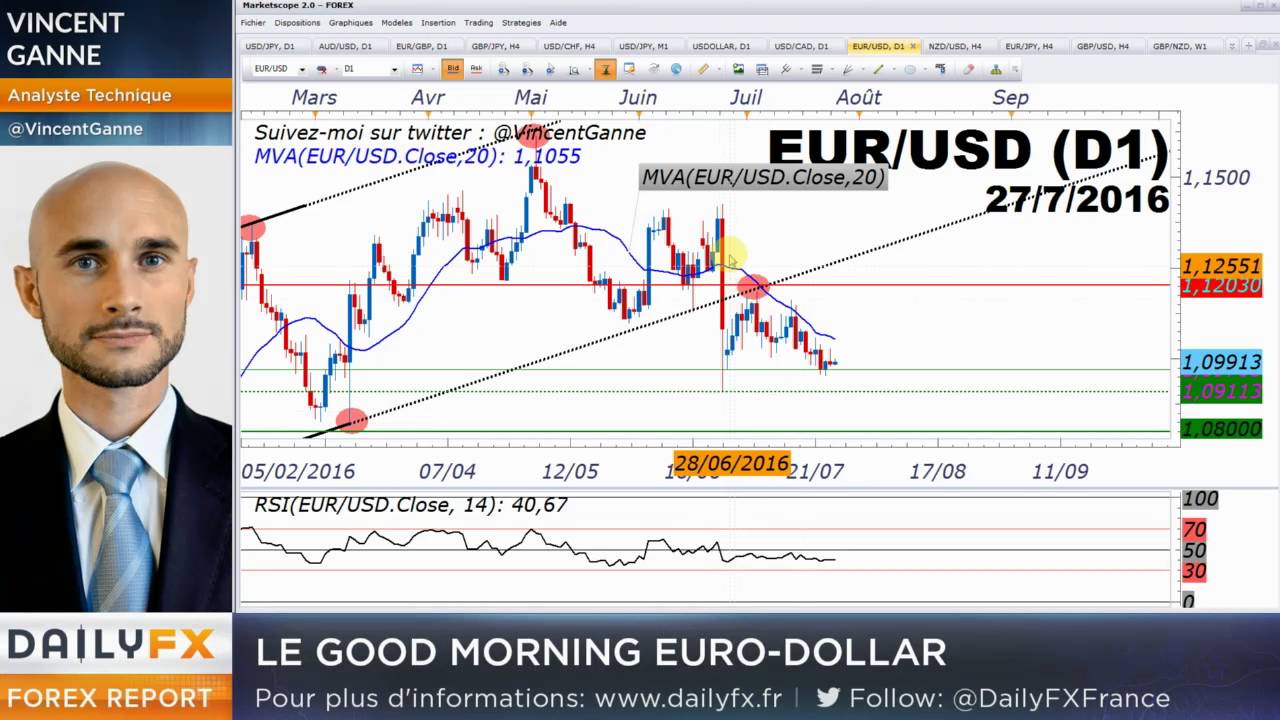The height and width of the screenshot is (720, 1280).
Task: Click the 28/06/2016 date marker
Action: (731, 463)
